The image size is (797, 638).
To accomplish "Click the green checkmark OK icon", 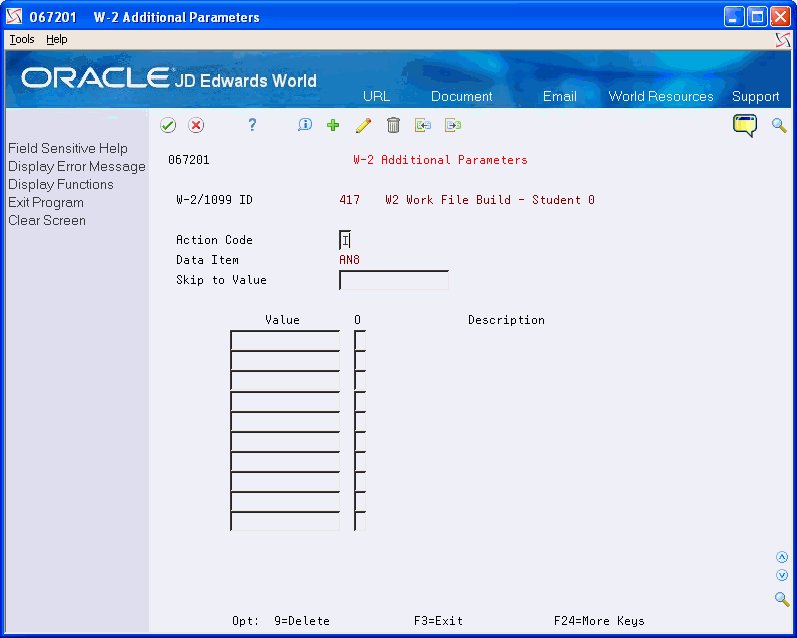I will click(x=168, y=125).
